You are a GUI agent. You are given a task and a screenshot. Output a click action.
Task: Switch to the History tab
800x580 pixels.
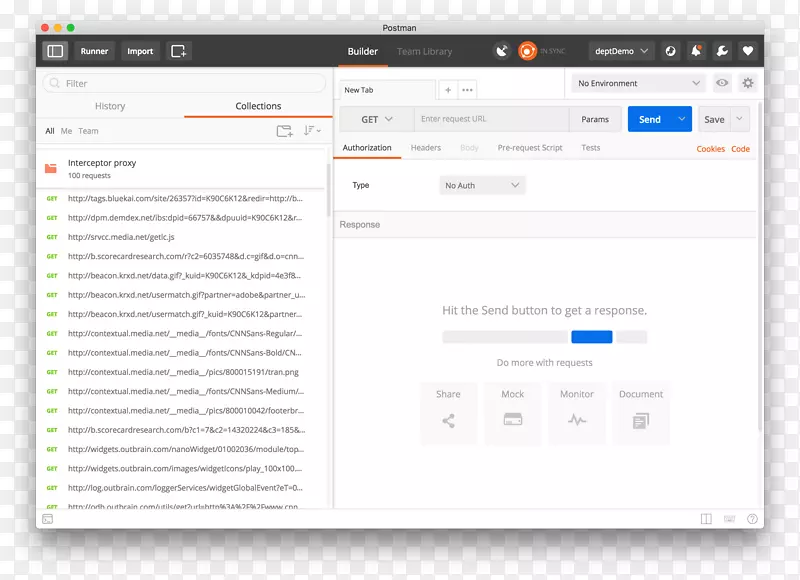pos(110,106)
